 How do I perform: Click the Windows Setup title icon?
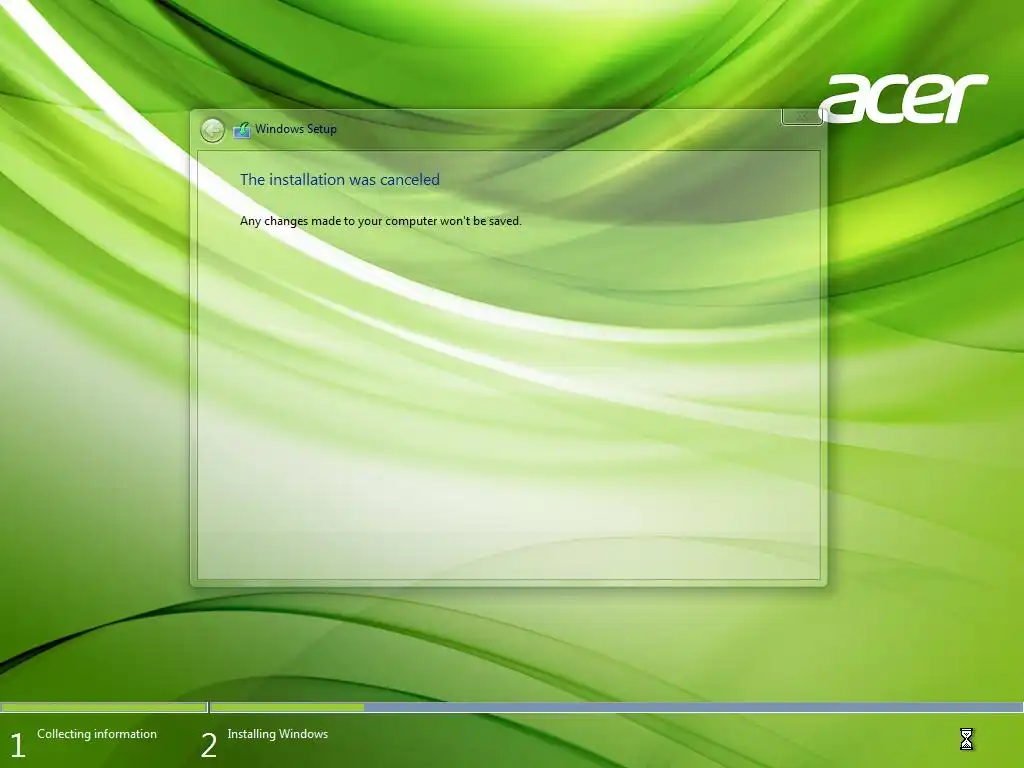point(242,130)
